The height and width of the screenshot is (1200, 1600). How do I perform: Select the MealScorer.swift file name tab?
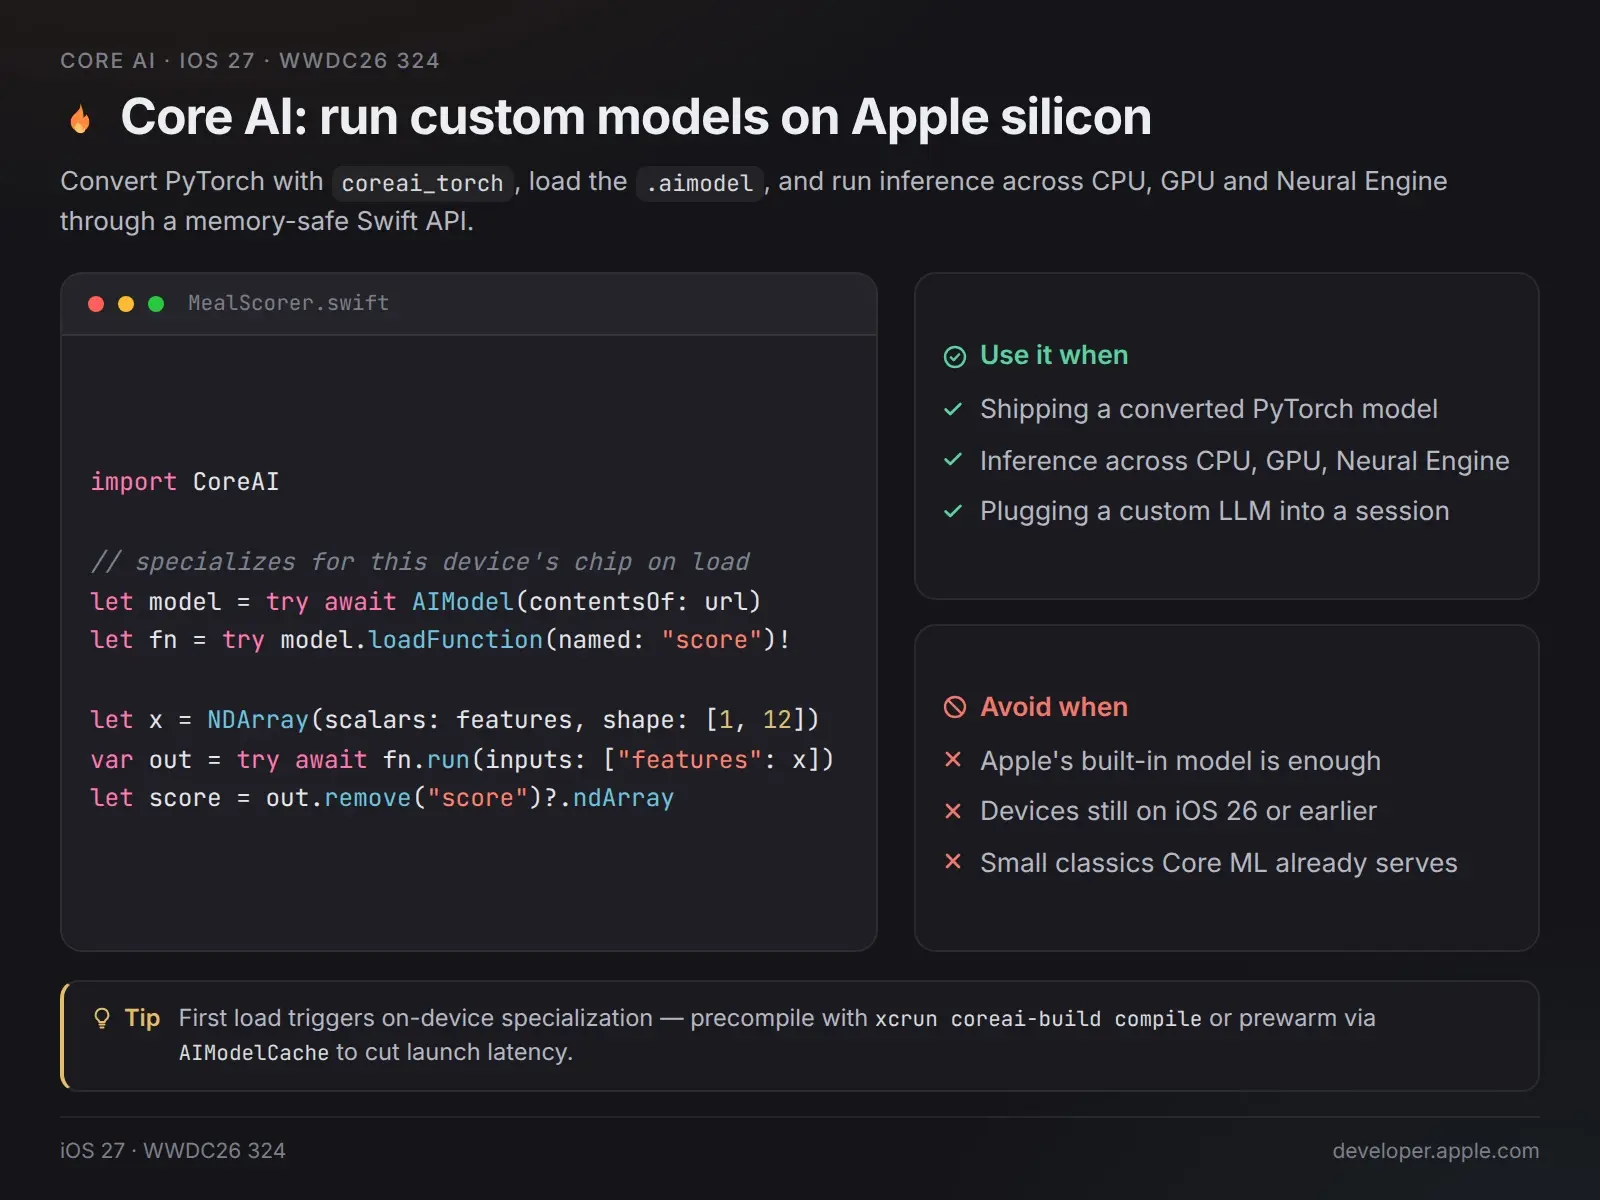[x=288, y=303]
